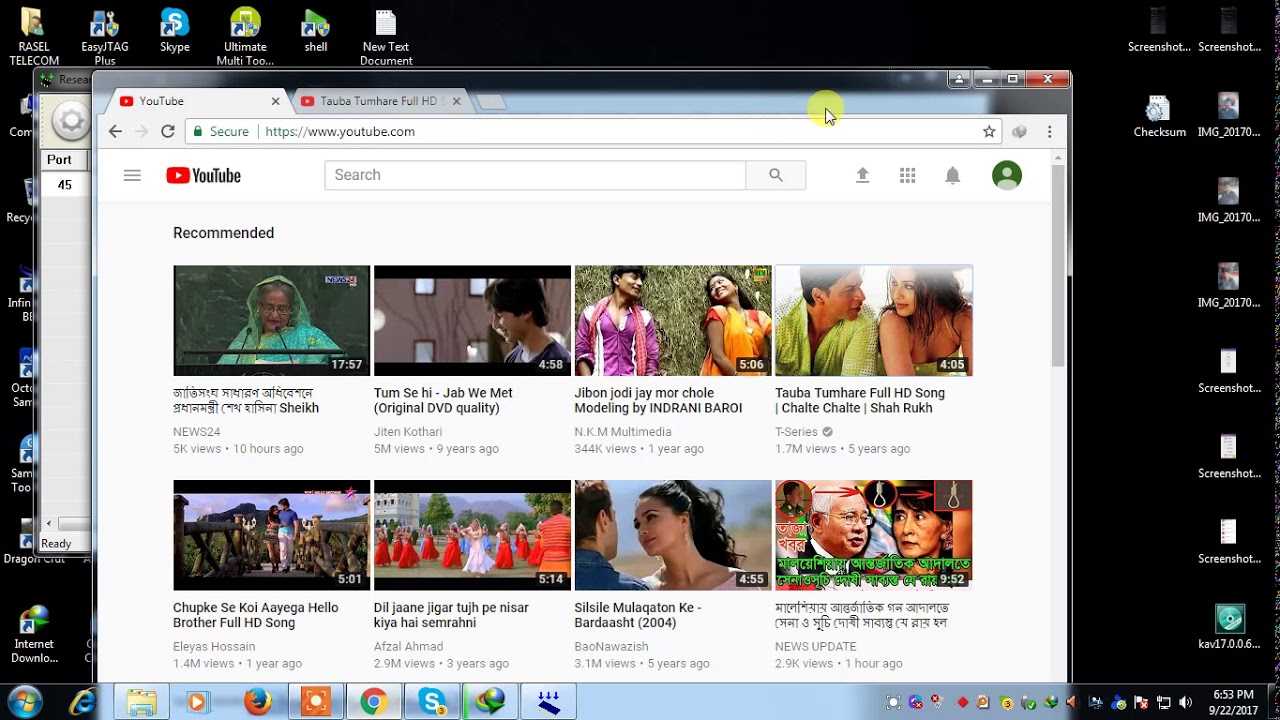Visit the NEWS24 channel
This screenshot has width=1280, height=720.
coord(196,432)
